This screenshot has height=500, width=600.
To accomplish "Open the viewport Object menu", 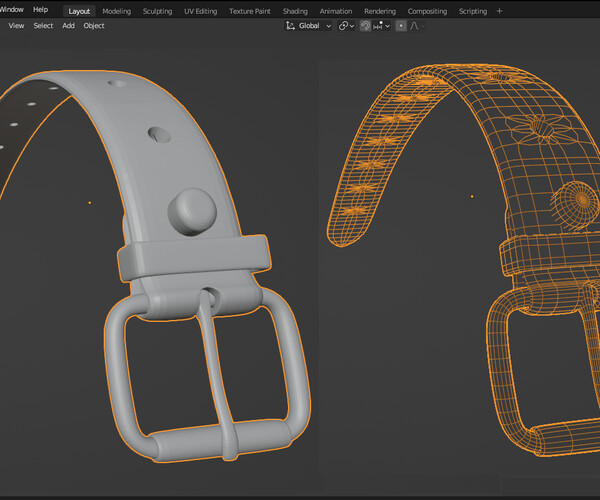I will click(x=94, y=26).
